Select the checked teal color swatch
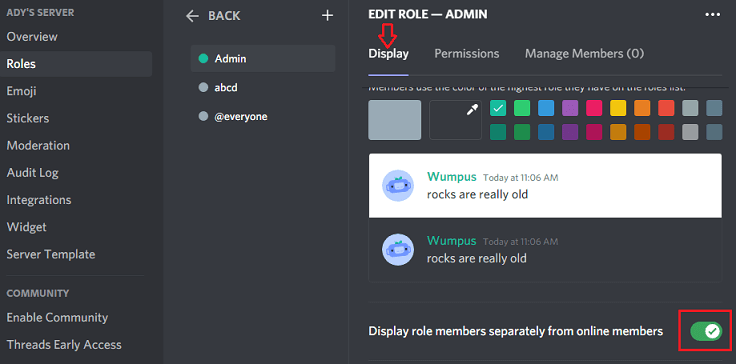 click(x=498, y=108)
